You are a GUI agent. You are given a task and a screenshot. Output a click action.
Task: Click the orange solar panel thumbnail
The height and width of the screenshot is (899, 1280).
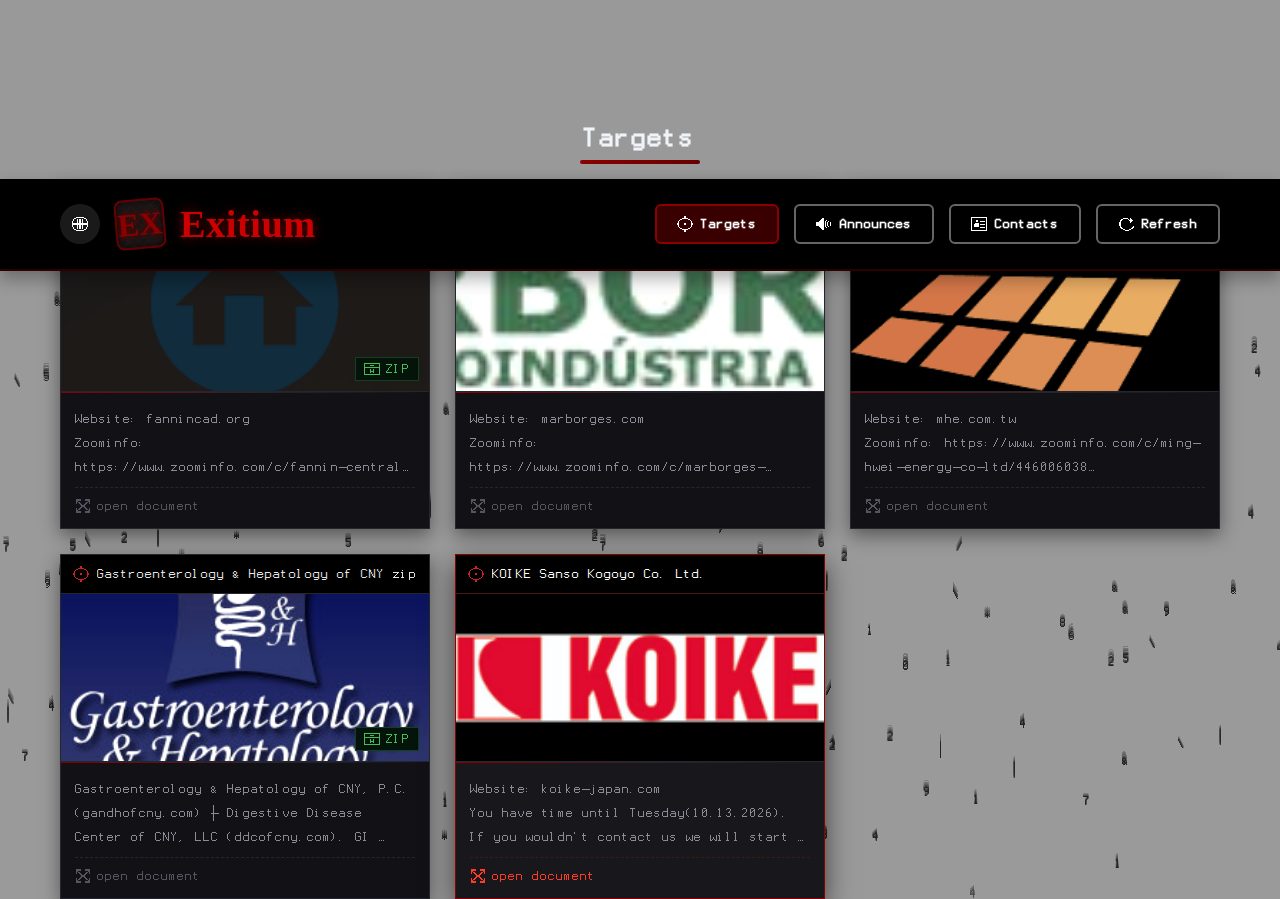pos(1035,331)
